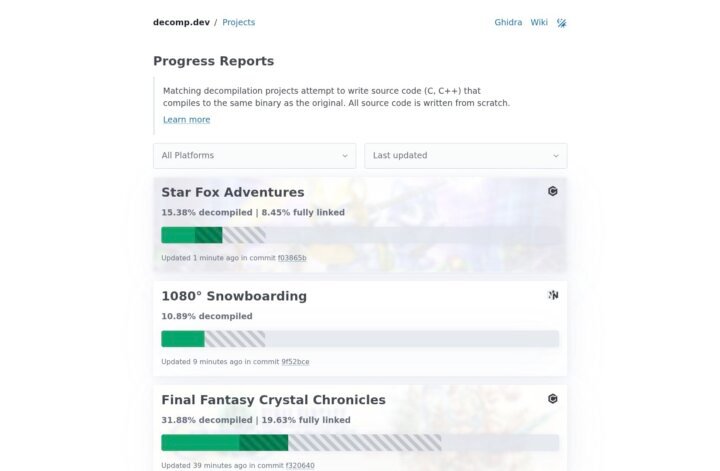The width and height of the screenshot is (720, 471).
Task: Click the GameCube icon on Star Fox Adventures
Action: point(553,191)
